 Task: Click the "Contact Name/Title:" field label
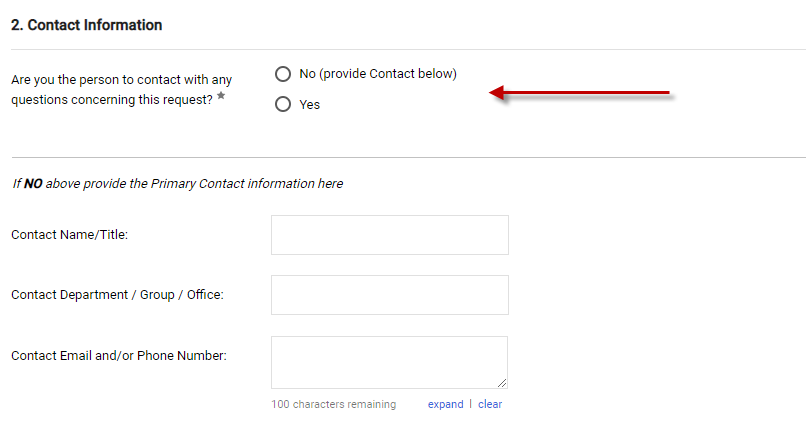[x=69, y=235]
